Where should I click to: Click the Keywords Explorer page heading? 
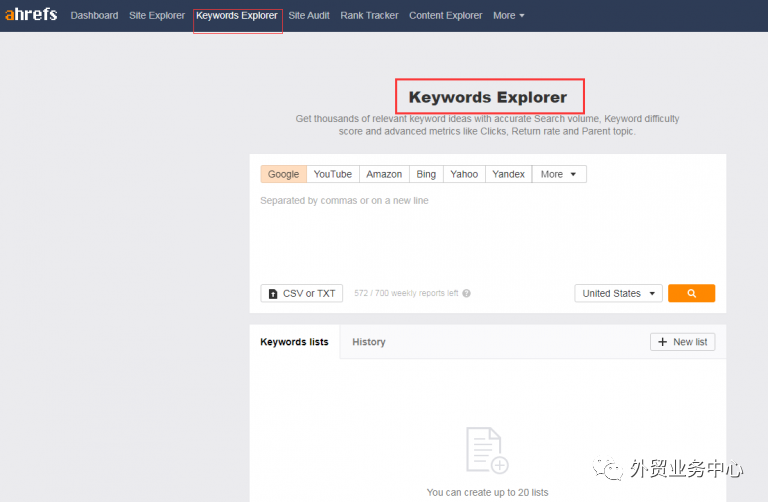pyautogui.click(x=488, y=97)
